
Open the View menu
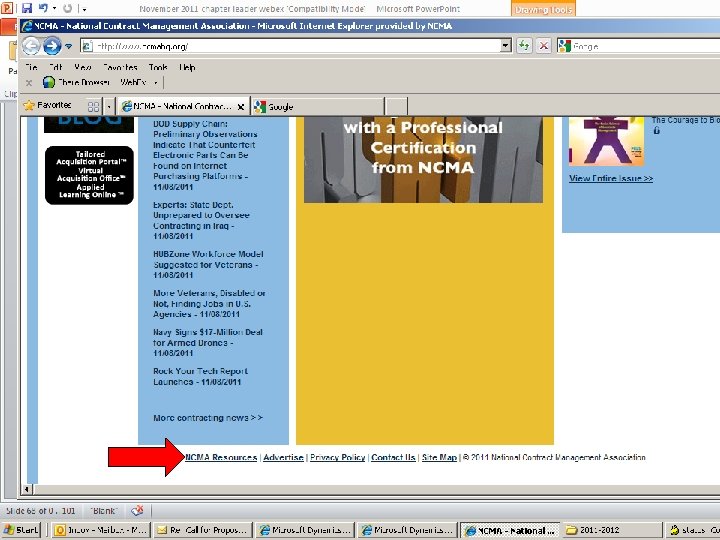point(83,67)
